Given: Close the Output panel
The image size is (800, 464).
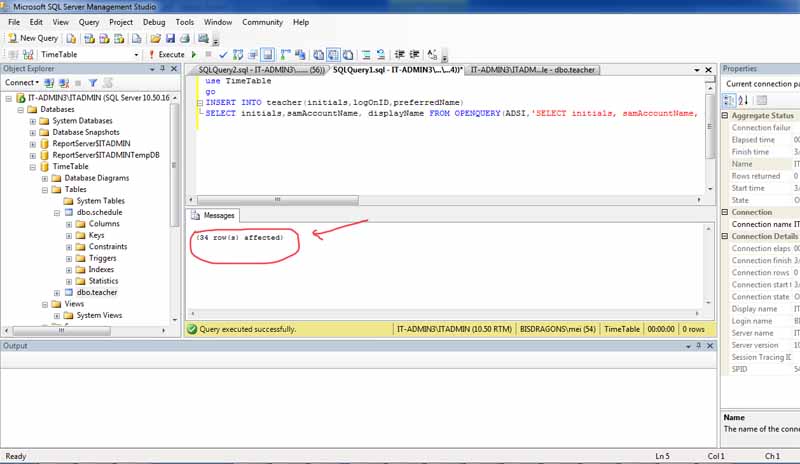Looking at the screenshot, I should [x=710, y=346].
